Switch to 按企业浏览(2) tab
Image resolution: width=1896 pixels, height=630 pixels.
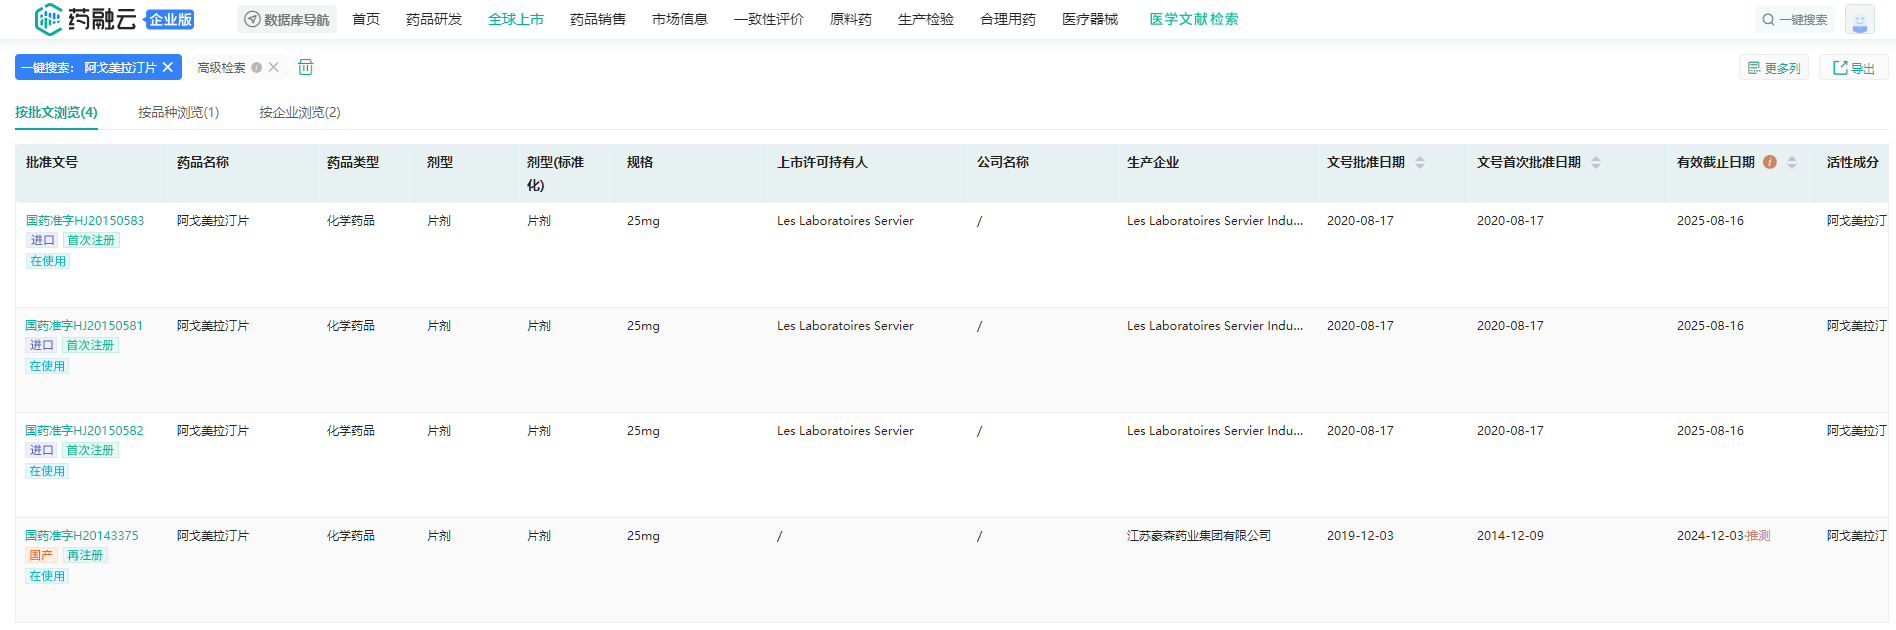point(300,112)
